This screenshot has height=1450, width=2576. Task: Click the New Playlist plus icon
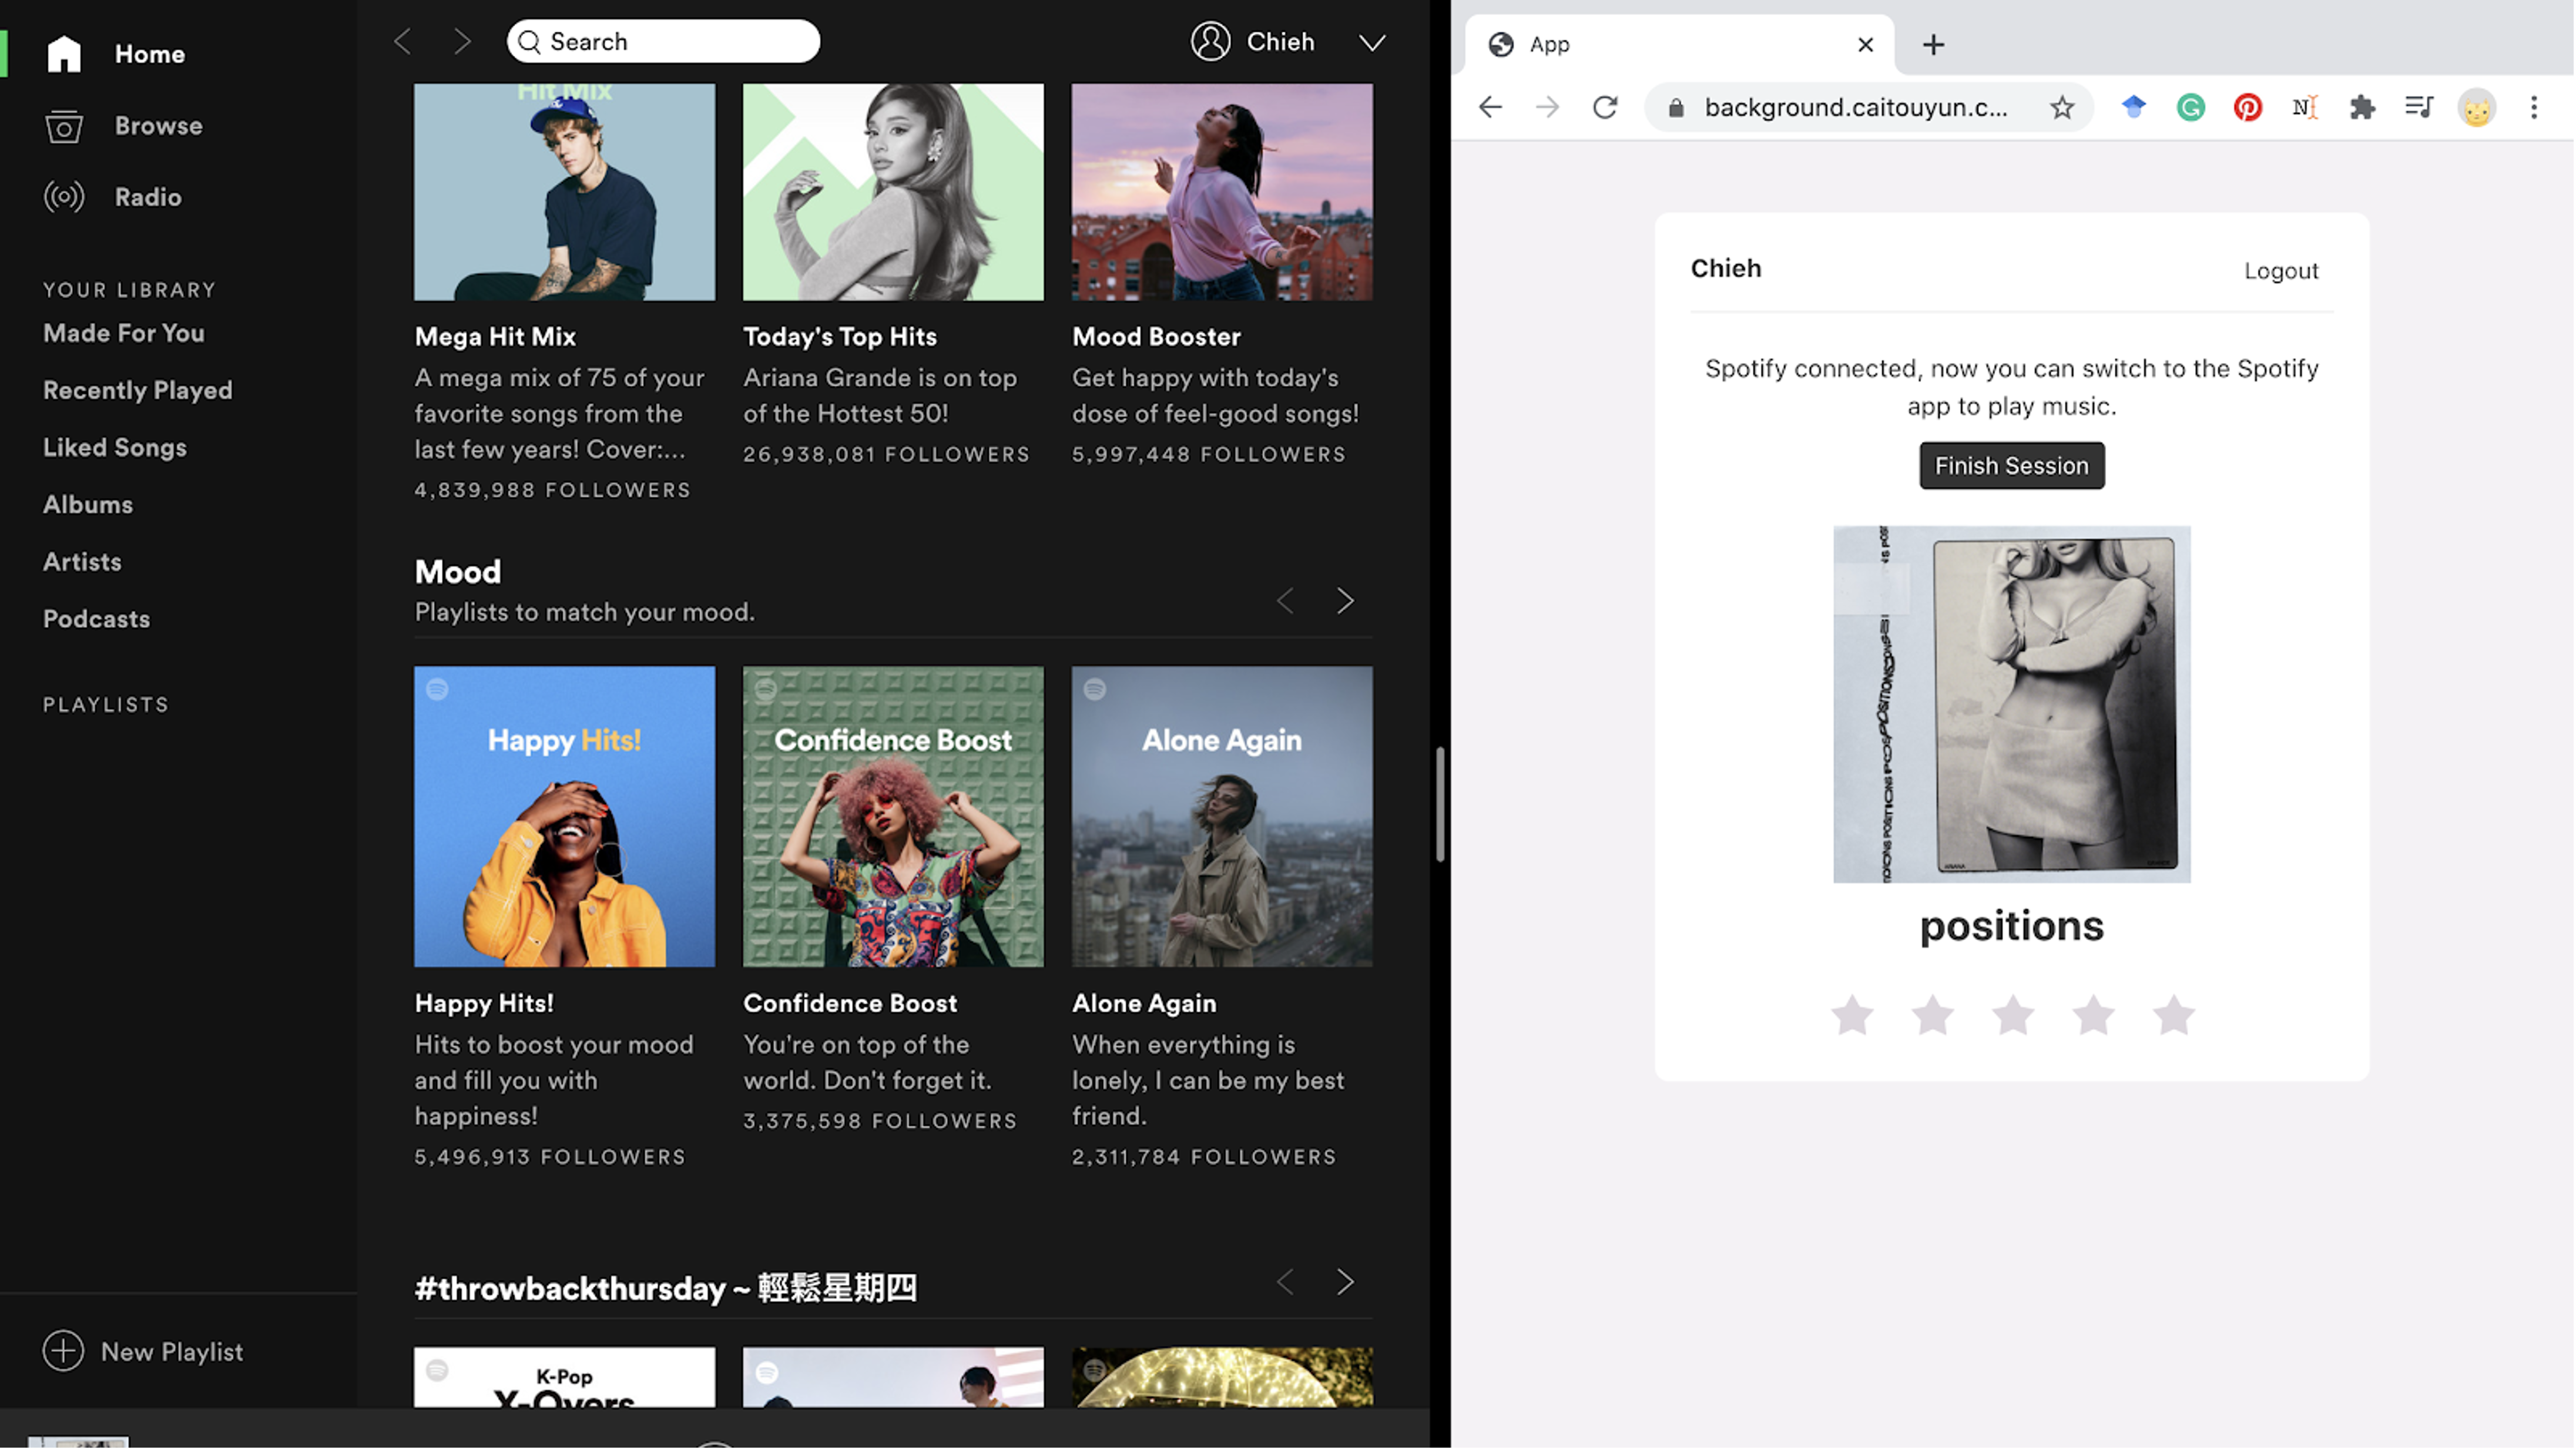[63, 1352]
